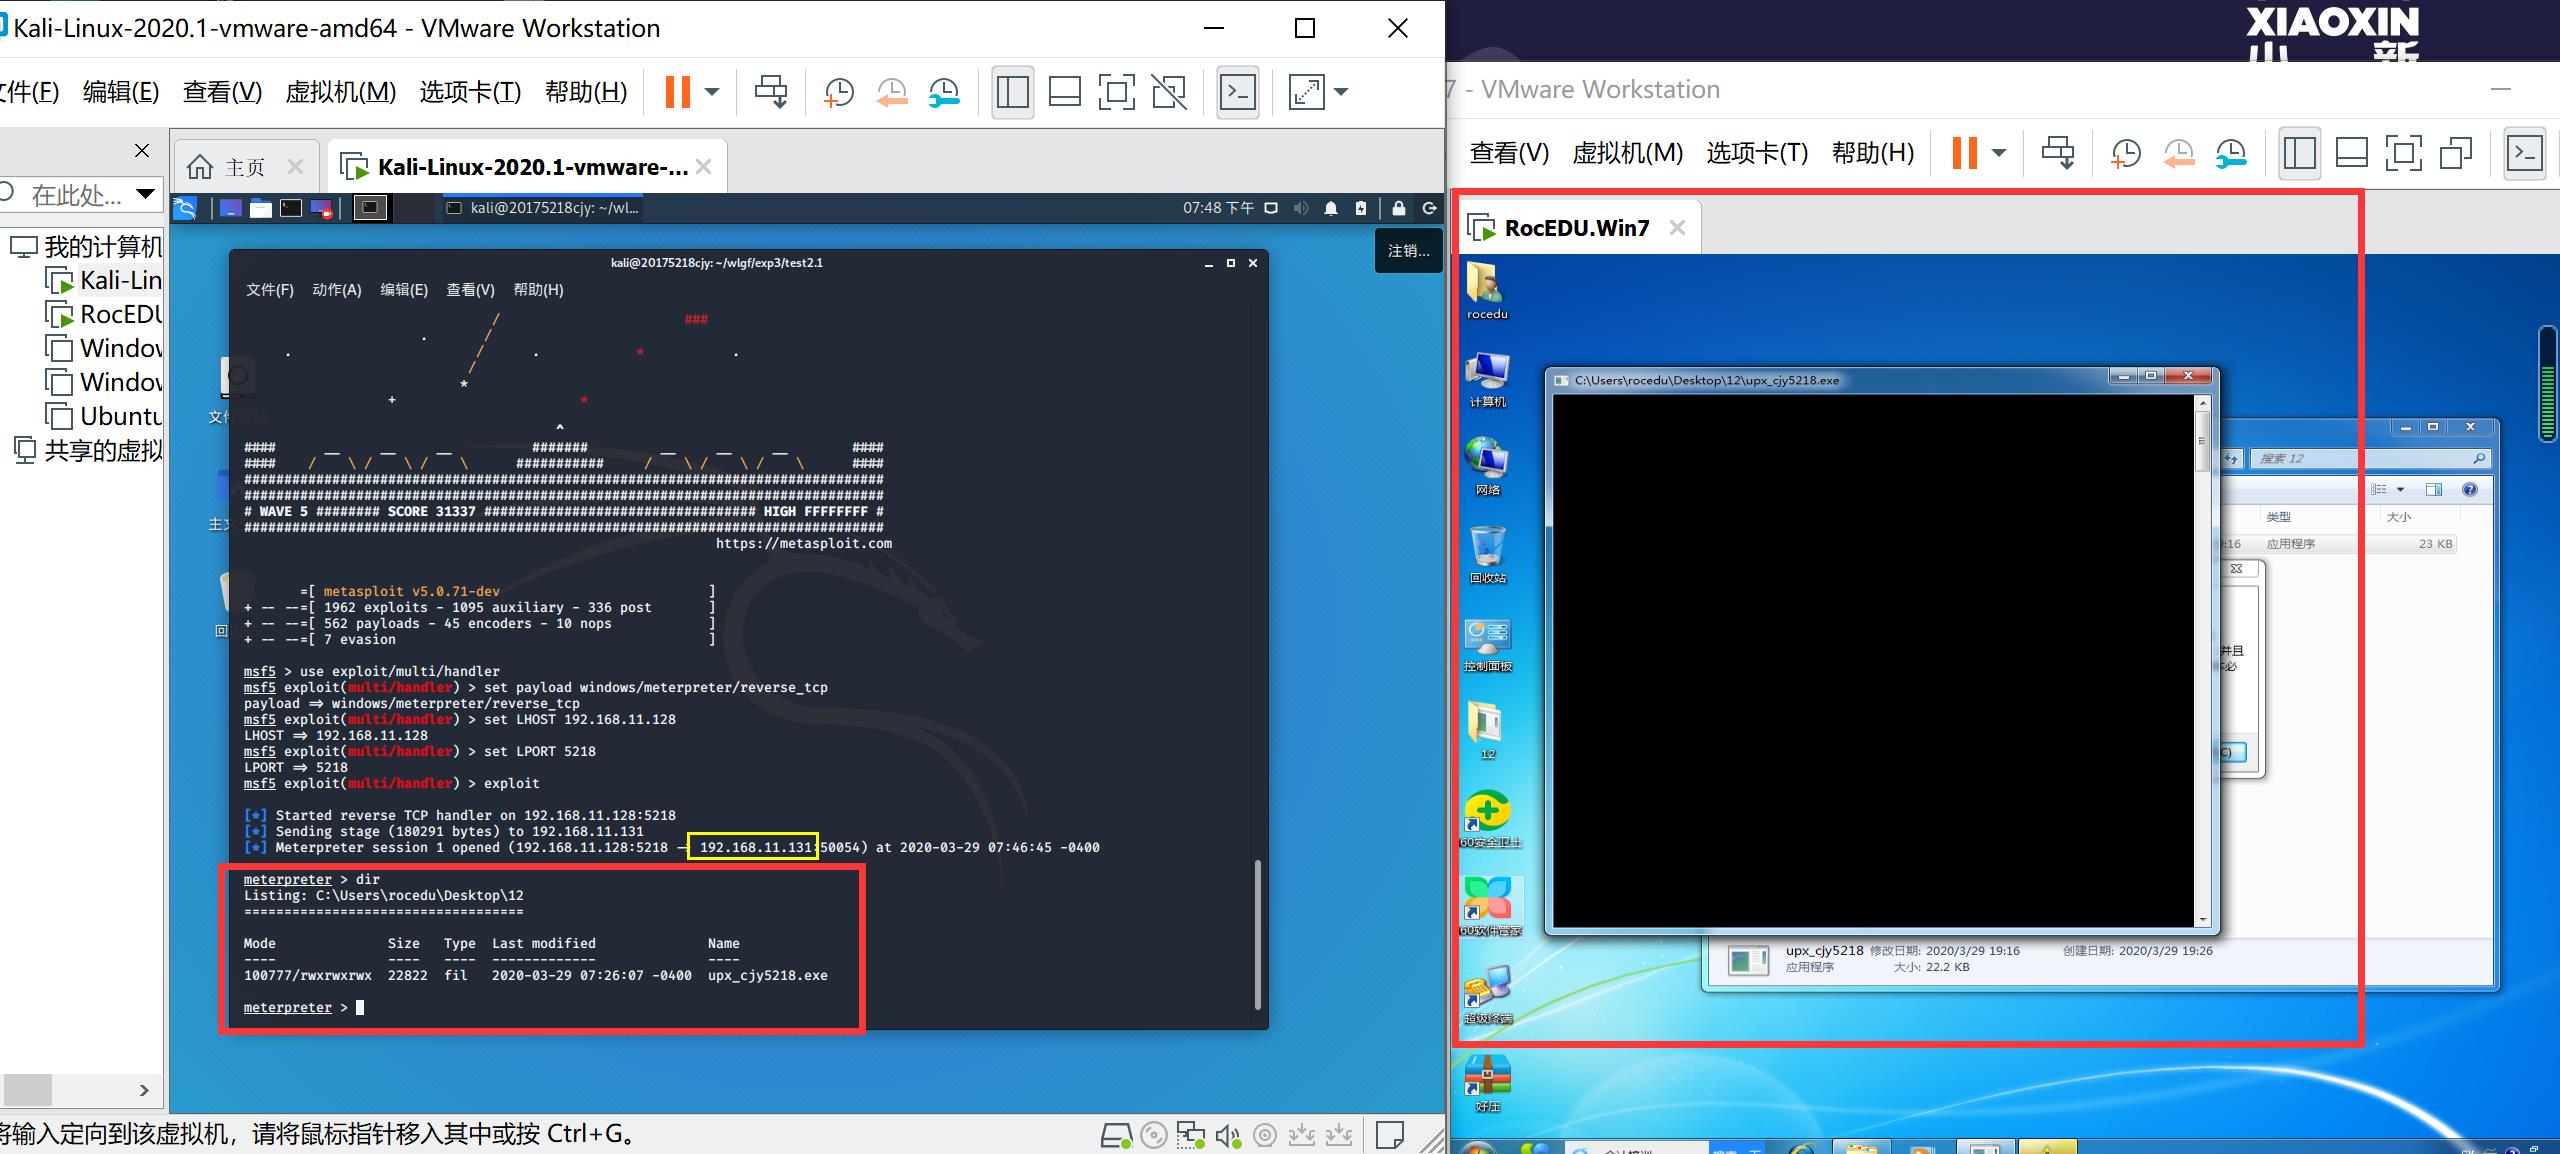Pause the Kali virtual machine

pyautogui.click(x=678, y=92)
